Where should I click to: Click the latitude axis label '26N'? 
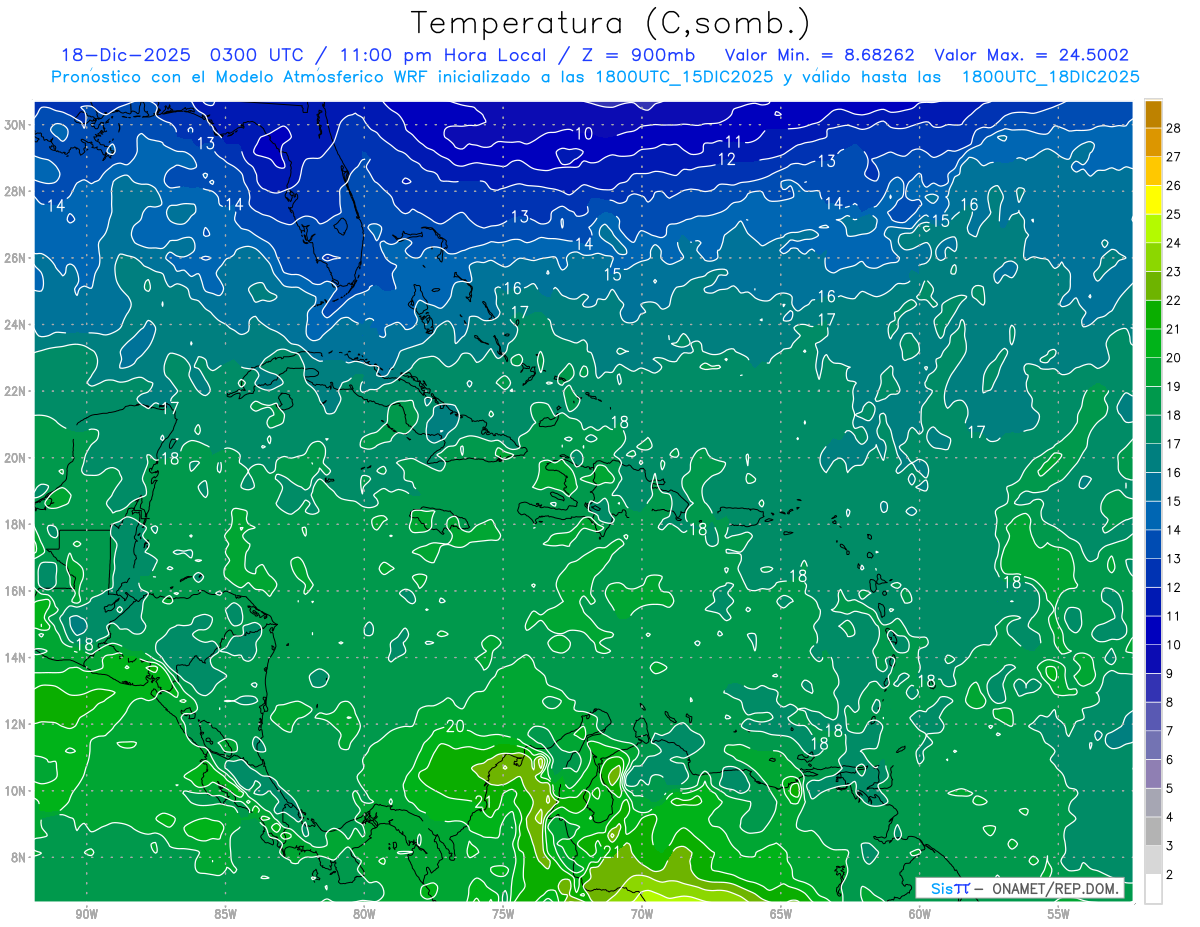[15, 258]
